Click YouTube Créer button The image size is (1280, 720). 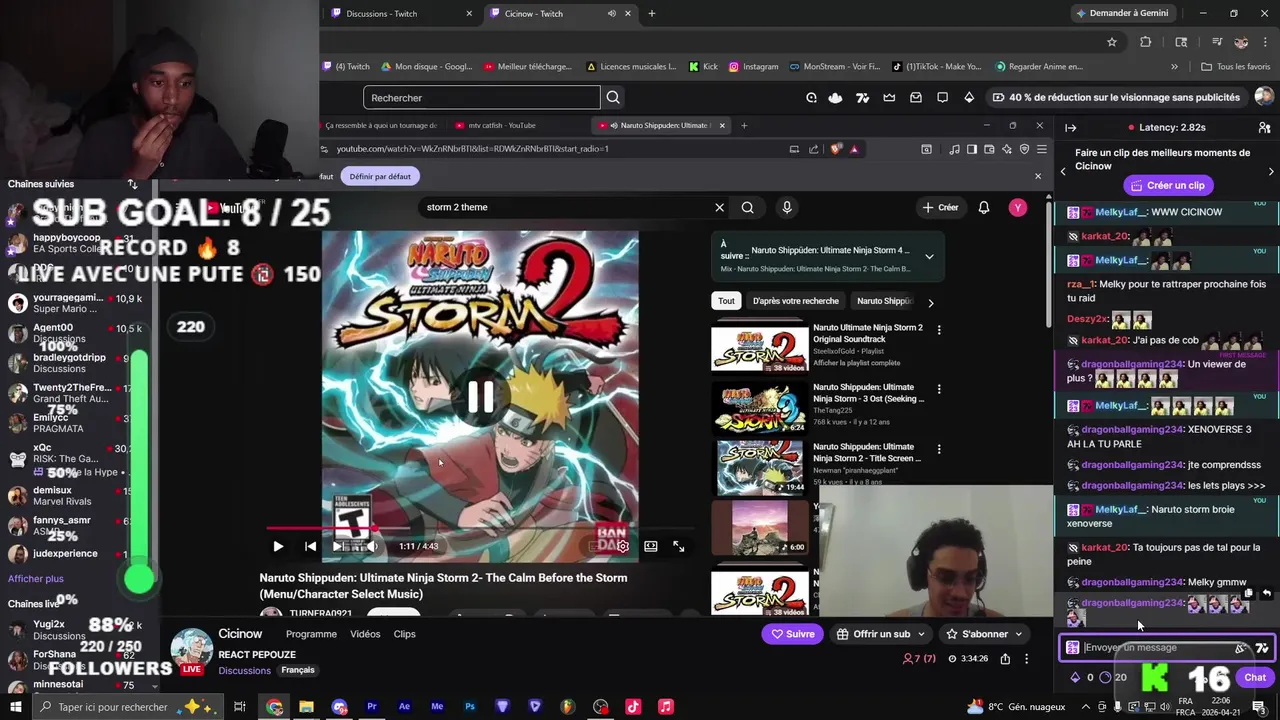[x=940, y=207]
